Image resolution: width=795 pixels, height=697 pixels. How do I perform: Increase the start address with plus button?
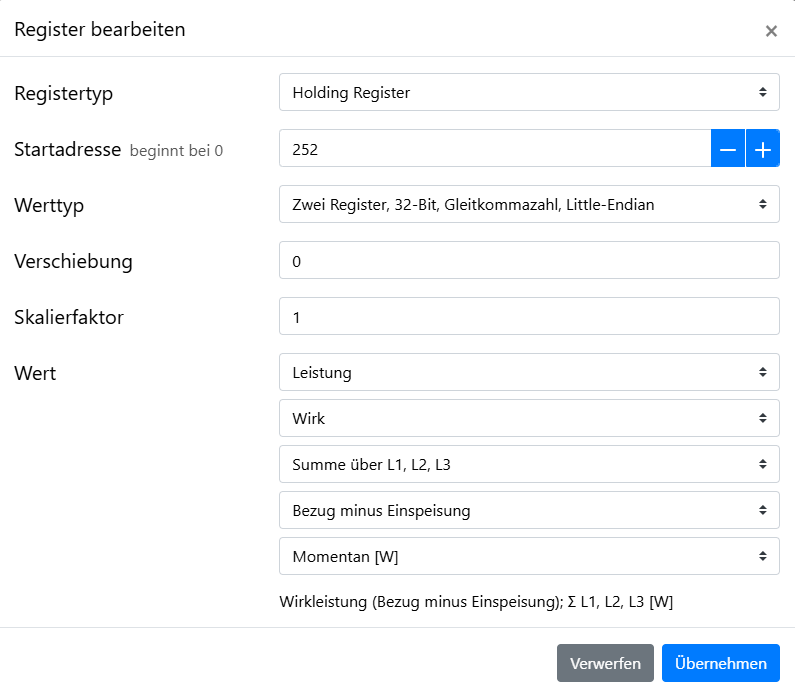click(x=762, y=149)
